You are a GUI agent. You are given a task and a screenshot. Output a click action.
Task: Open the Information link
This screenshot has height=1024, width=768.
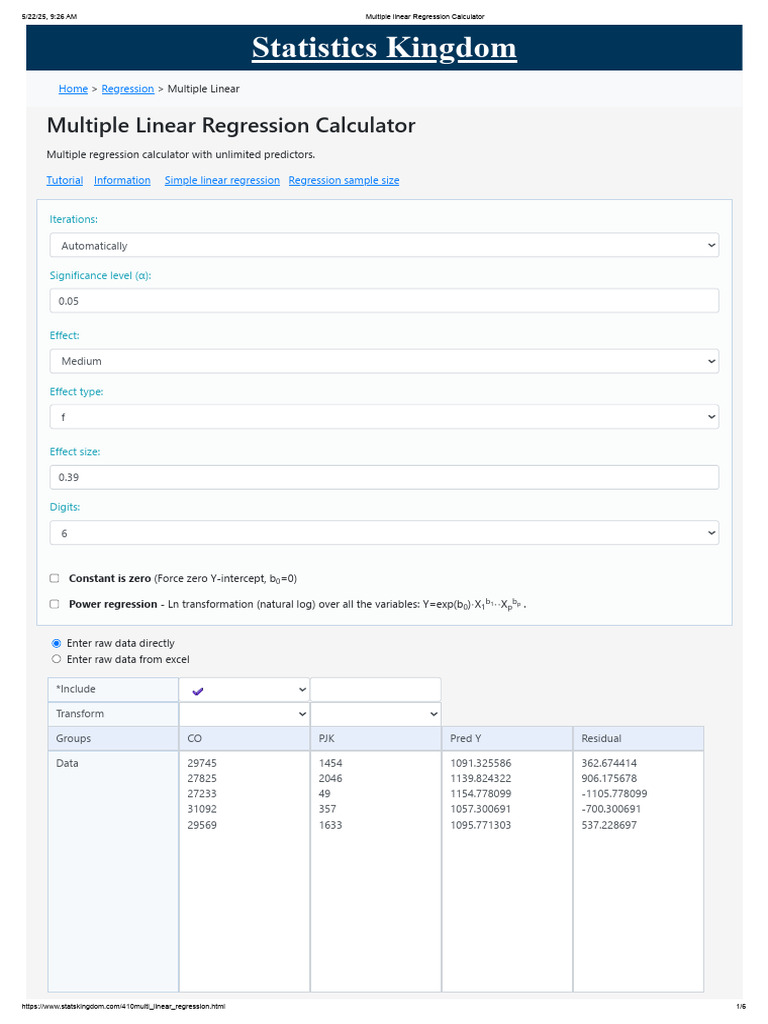click(x=122, y=180)
